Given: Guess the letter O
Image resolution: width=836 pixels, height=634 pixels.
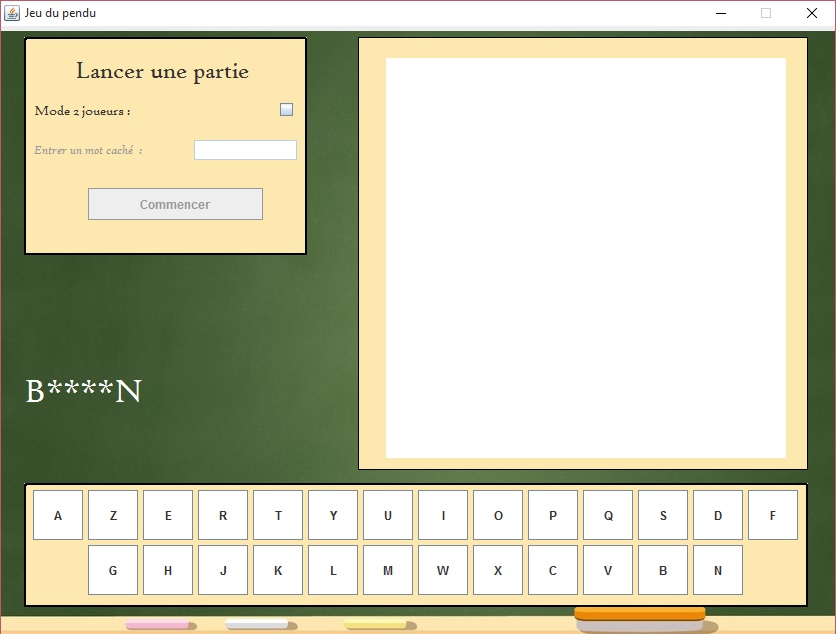Looking at the screenshot, I should click(498, 515).
